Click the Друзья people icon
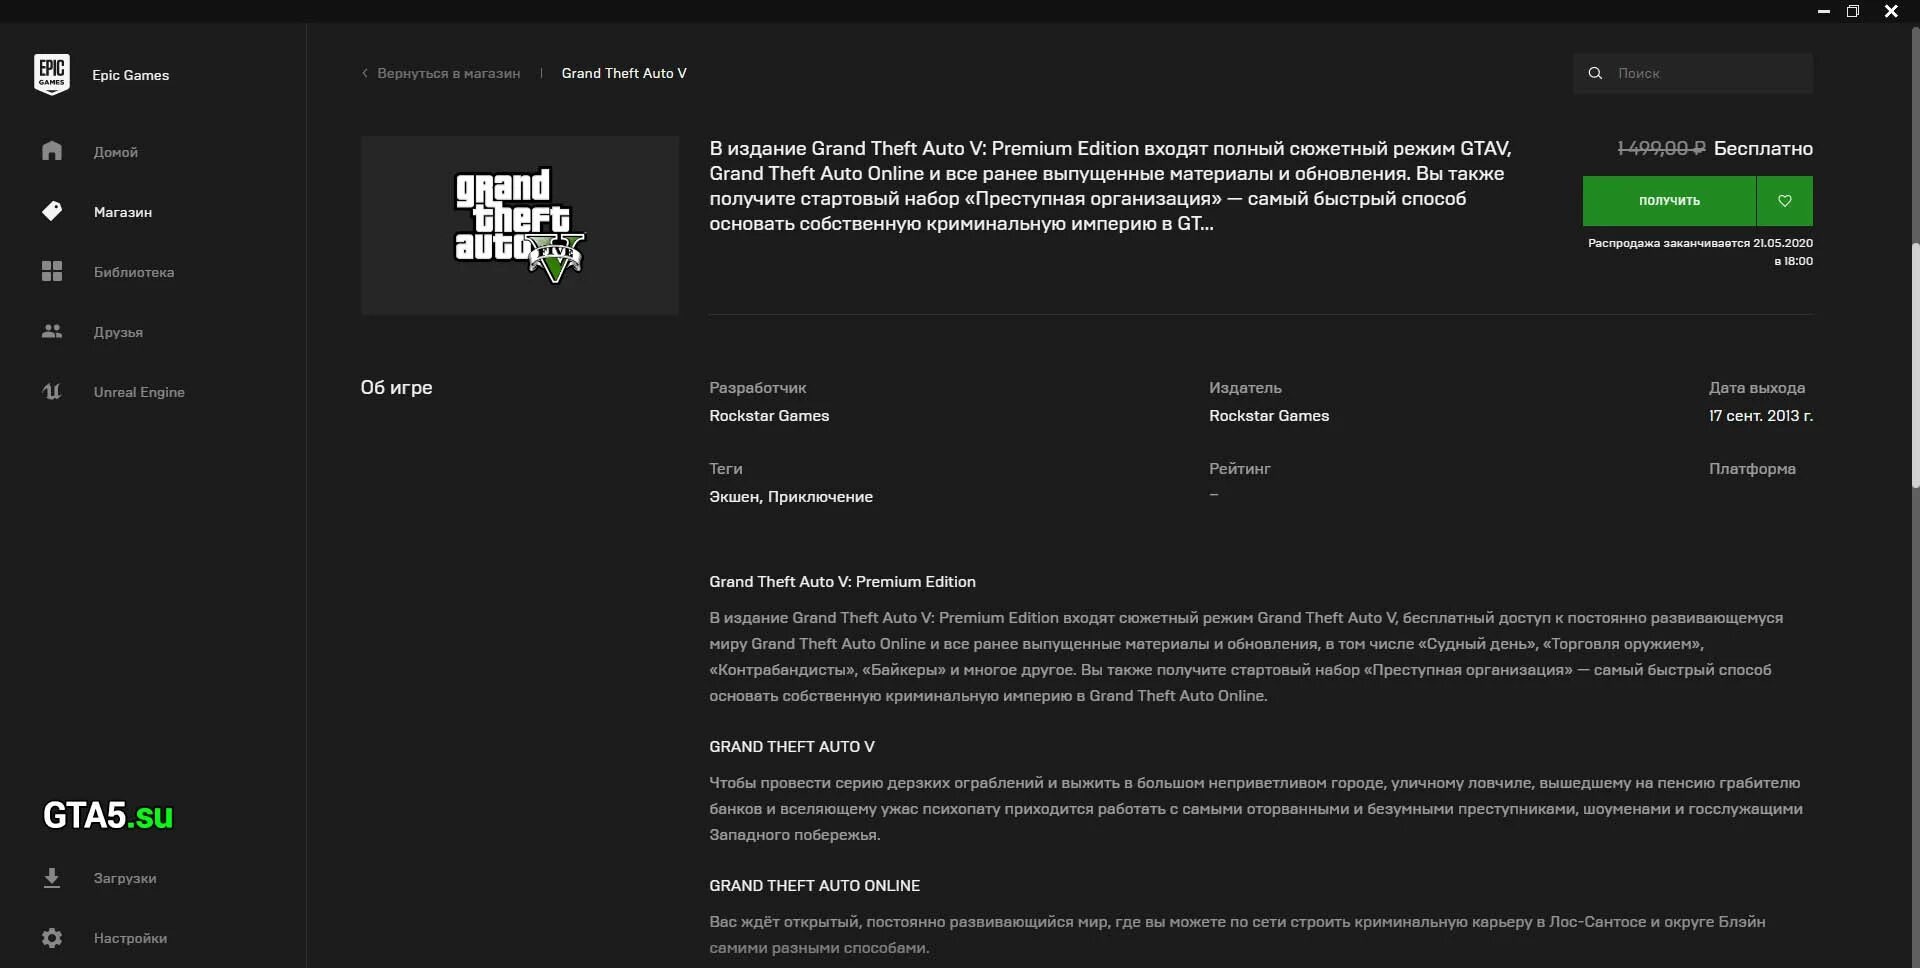The width and height of the screenshot is (1920, 968). click(x=52, y=331)
